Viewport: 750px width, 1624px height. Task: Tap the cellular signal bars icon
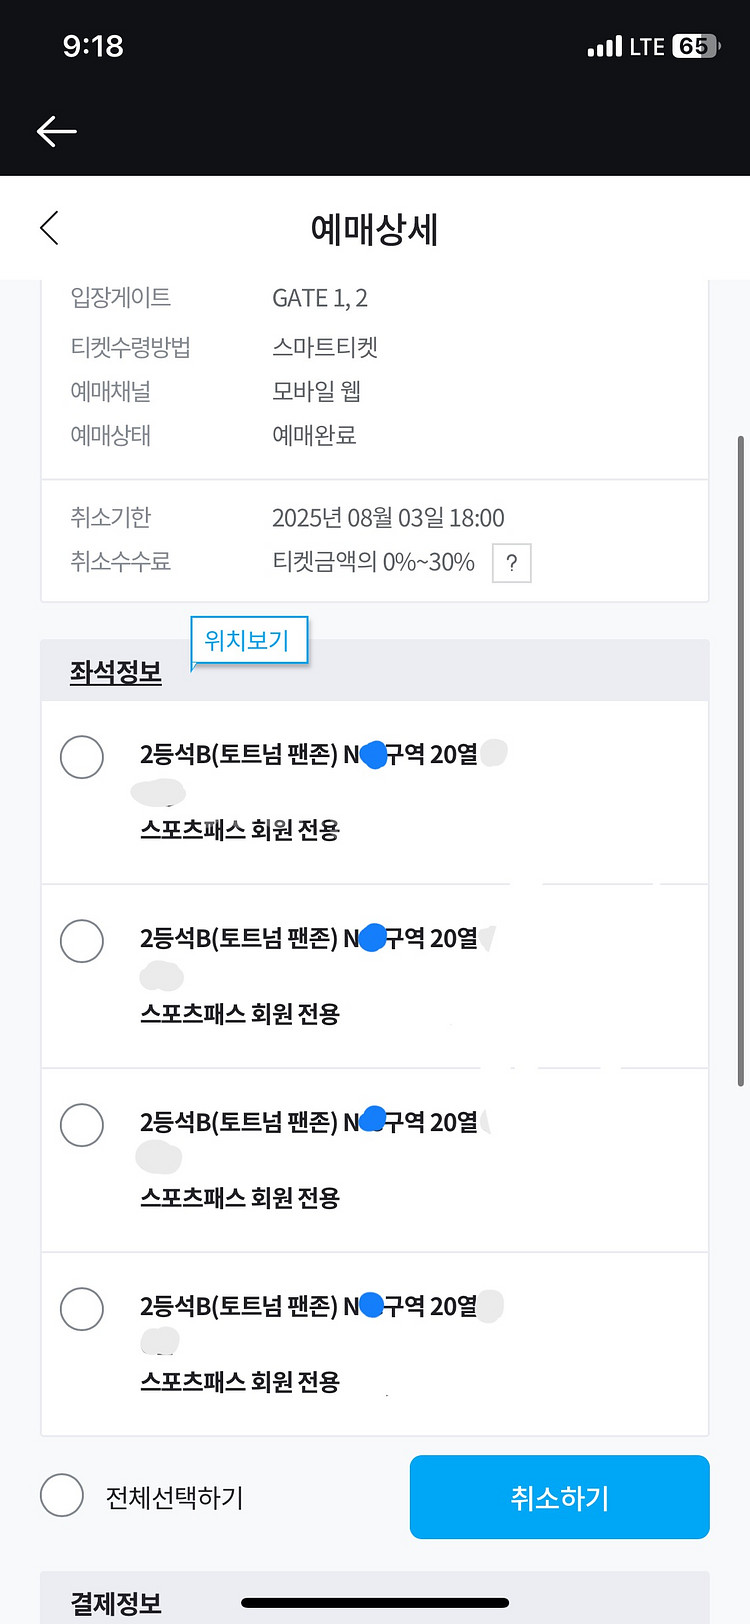604,46
